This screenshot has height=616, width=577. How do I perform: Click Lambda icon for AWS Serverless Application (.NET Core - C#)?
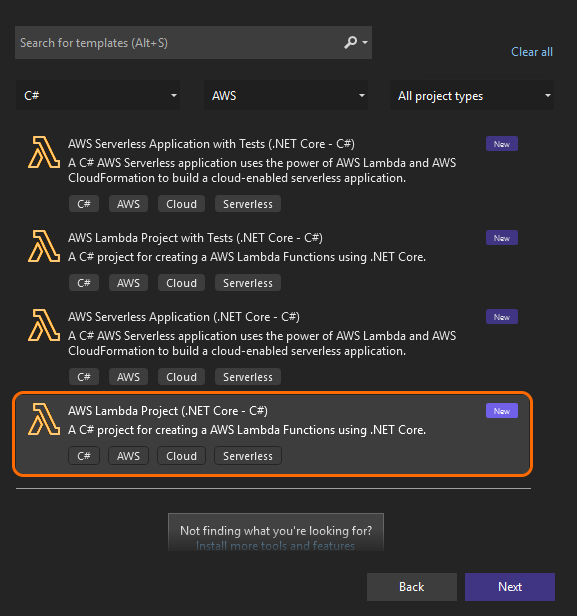[44, 325]
